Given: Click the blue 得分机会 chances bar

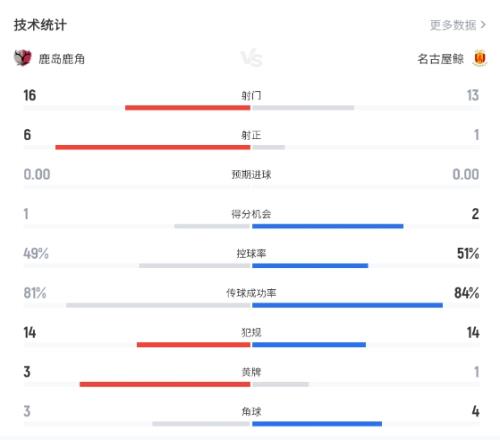Looking at the screenshot, I should 328,226.
